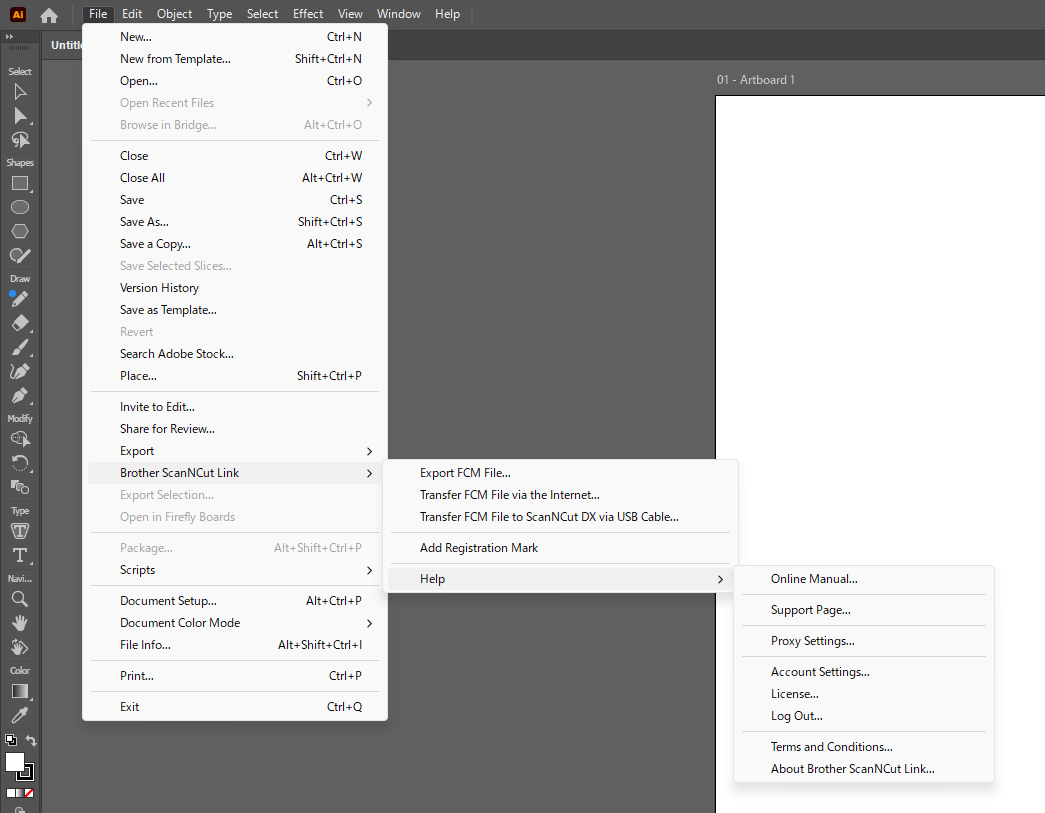Choose Transfer FCM File via the Internet...

[560, 494]
